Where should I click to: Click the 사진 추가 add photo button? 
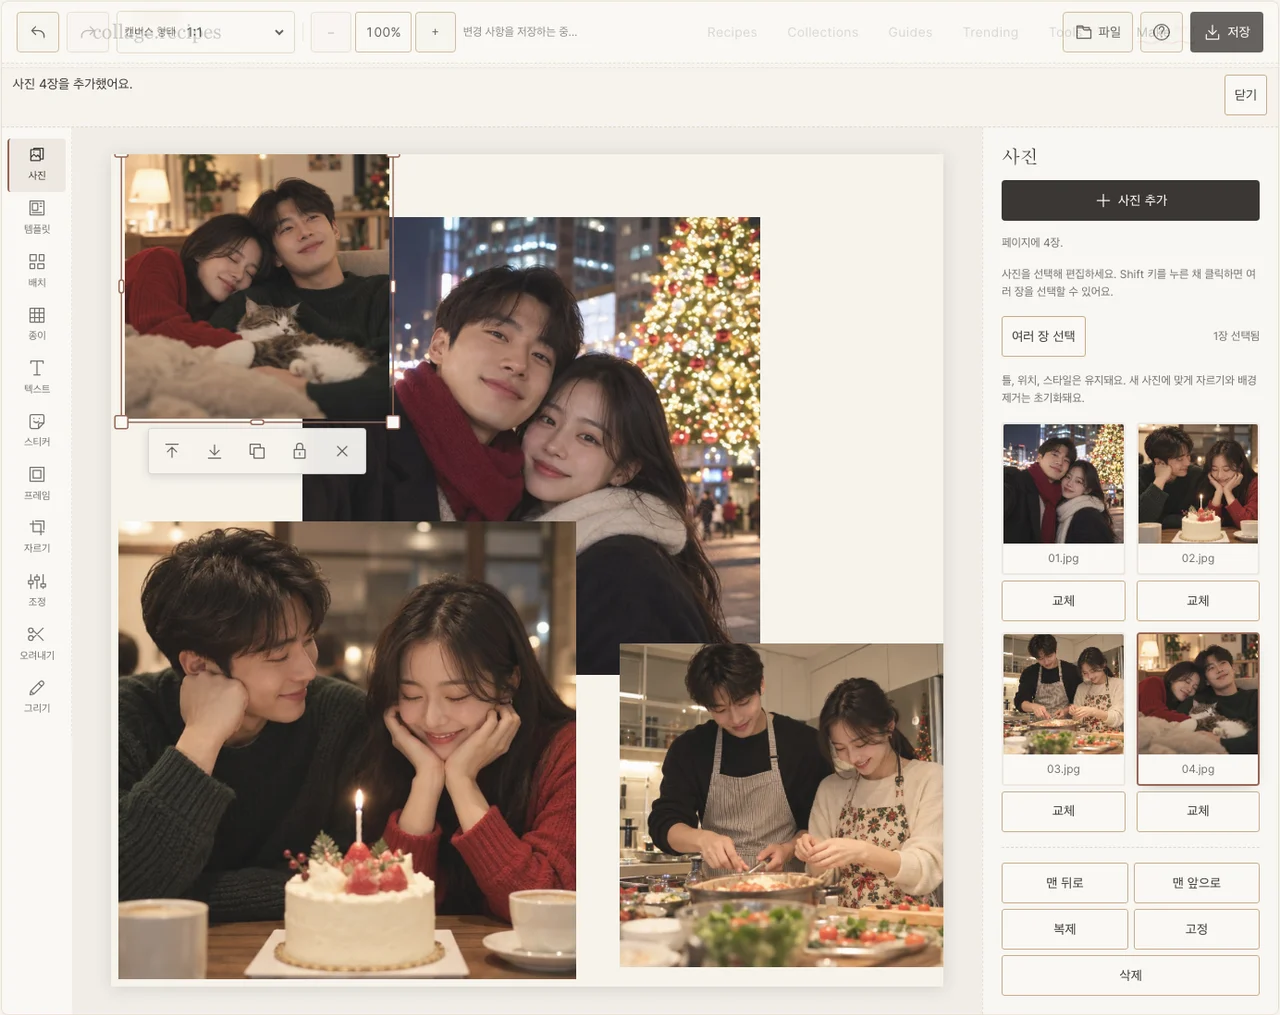(x=1130, y=200)
